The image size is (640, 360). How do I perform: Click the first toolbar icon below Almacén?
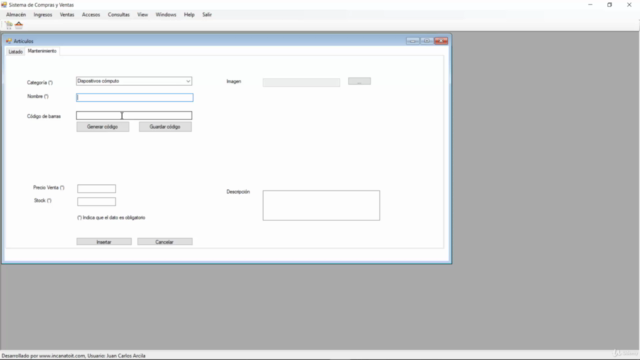pyautogui.click(x=9, y=25)
